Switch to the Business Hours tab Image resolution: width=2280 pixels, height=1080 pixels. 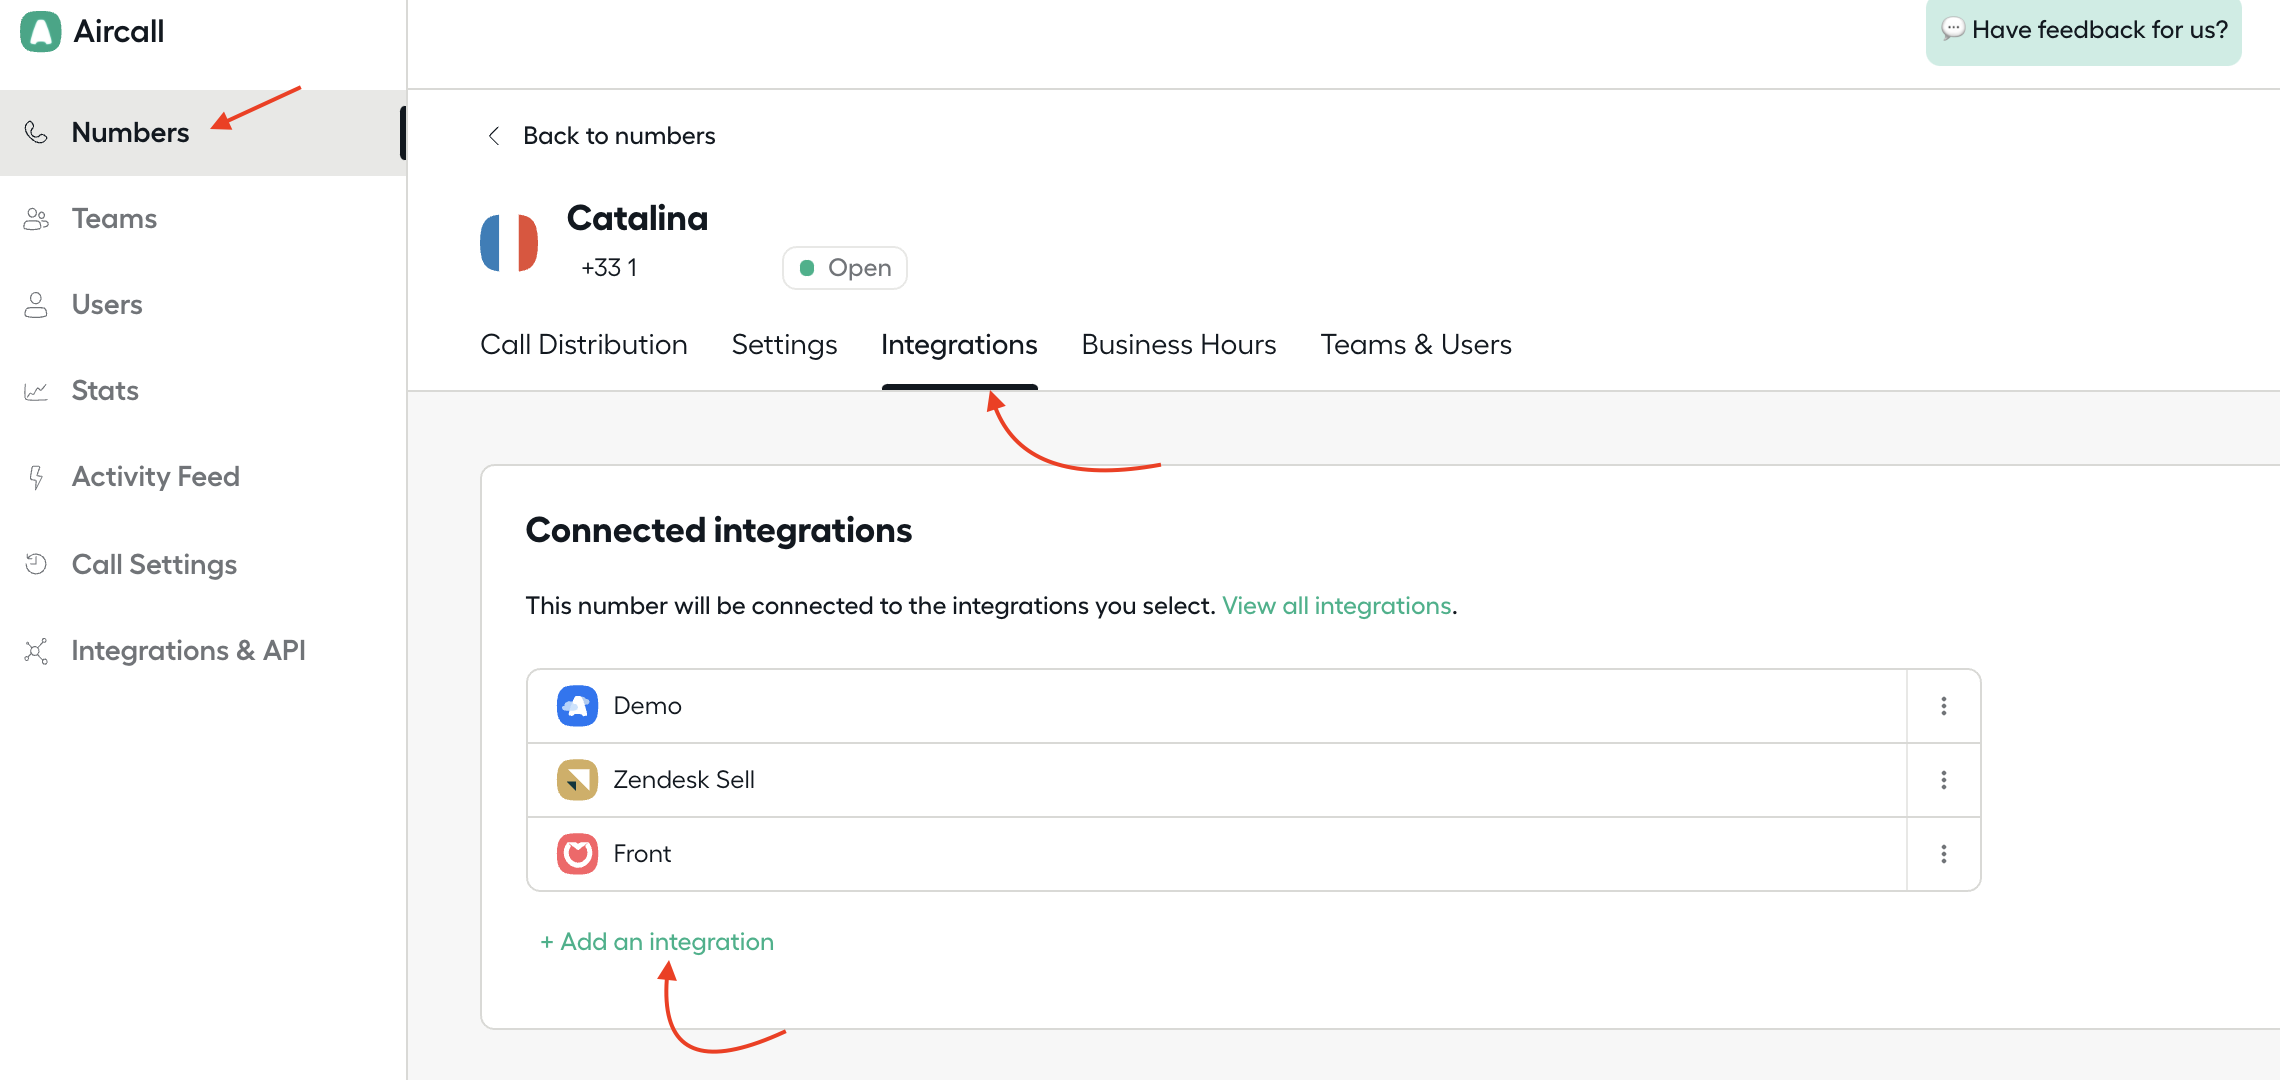point(1179,345)
